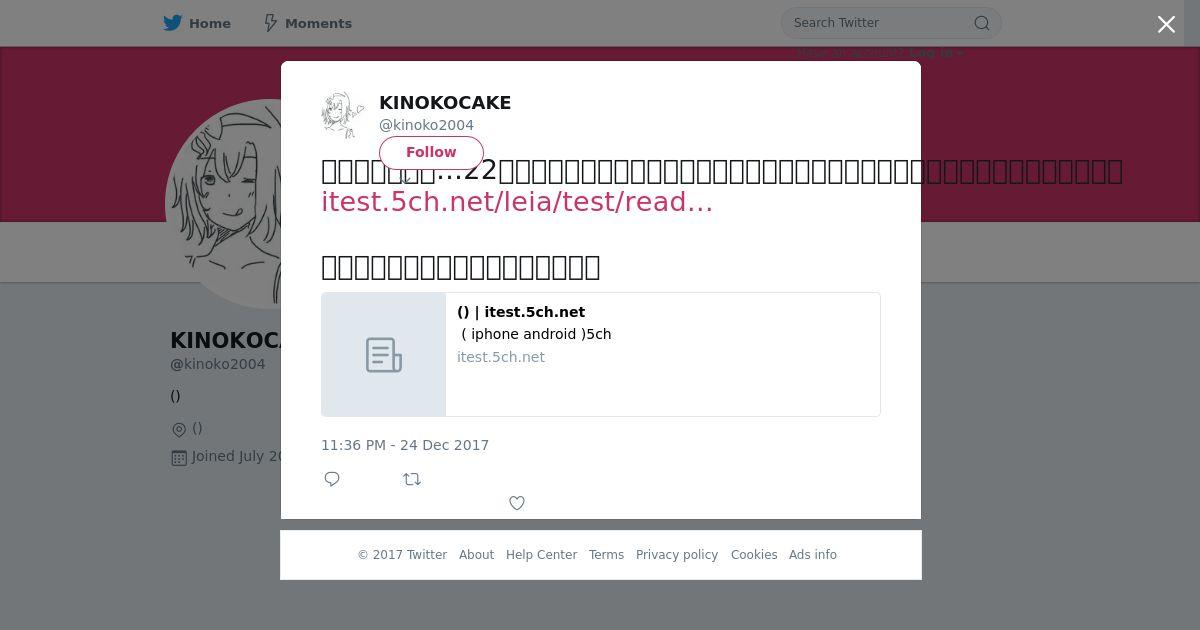The height and width of the screenshot is (630, 1200).
Task: Click the @kinoko2004 handle in tweet
Action: [426, 125]
